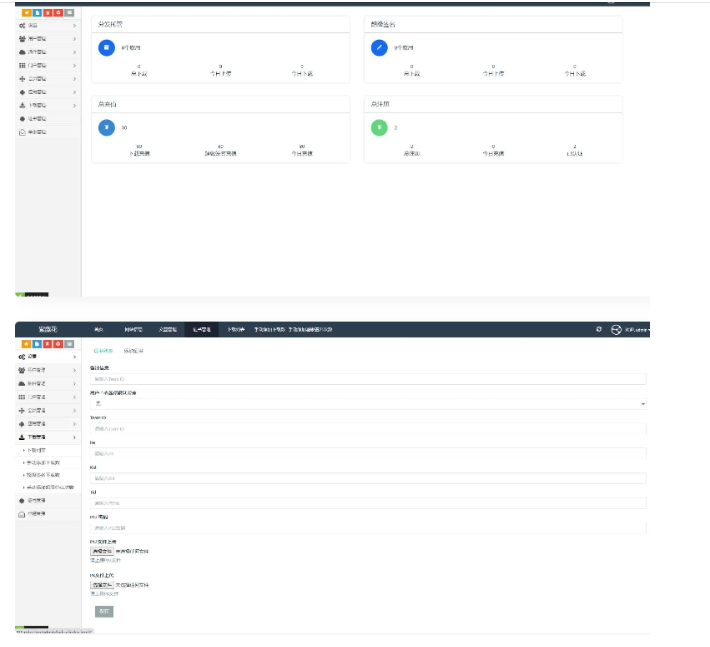Click the gray submit button below the form
710x647 pixels.
click(x=104, y=610)
